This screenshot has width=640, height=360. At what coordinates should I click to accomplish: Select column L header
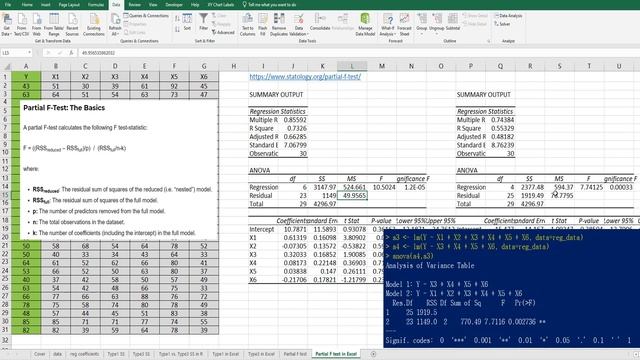click(352, 66)
